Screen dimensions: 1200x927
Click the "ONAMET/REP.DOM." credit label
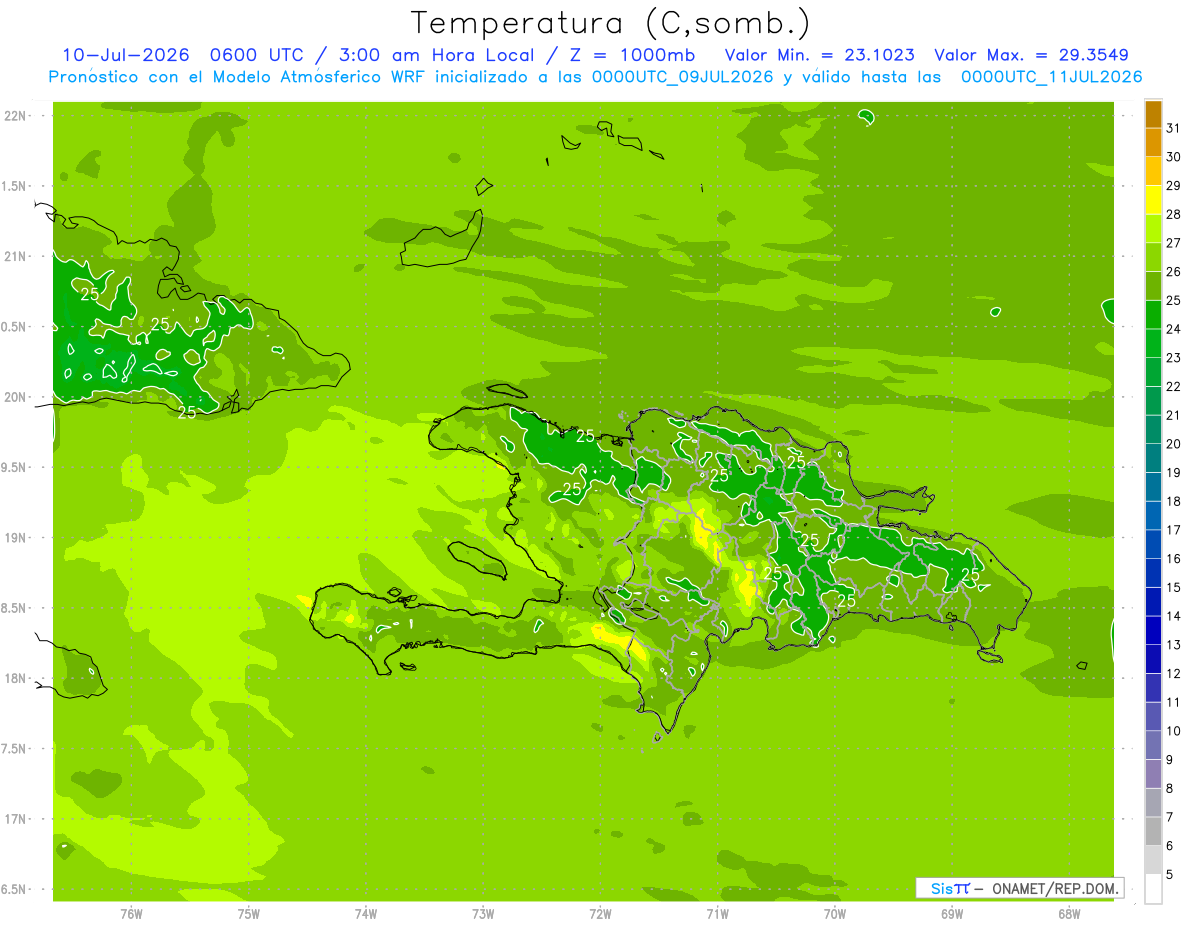(x=1056, y=888)
